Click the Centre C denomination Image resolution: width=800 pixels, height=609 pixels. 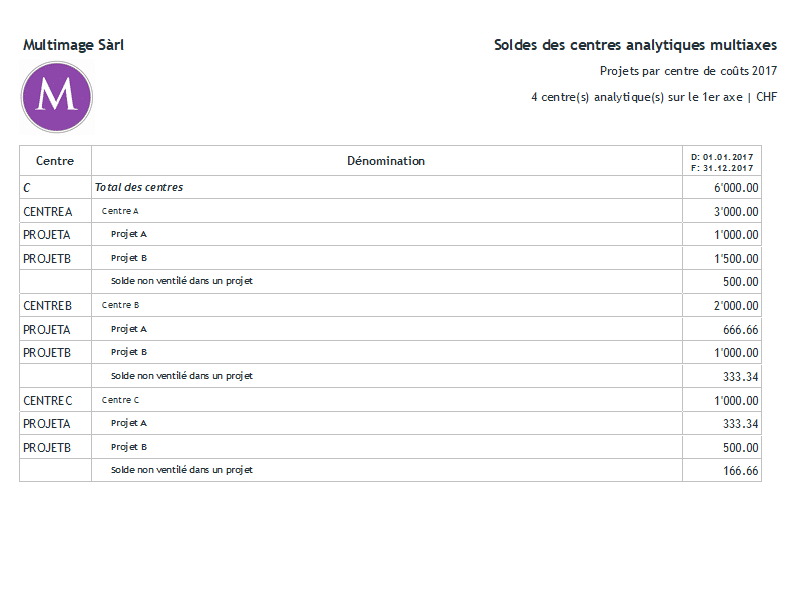click(120, 400)
